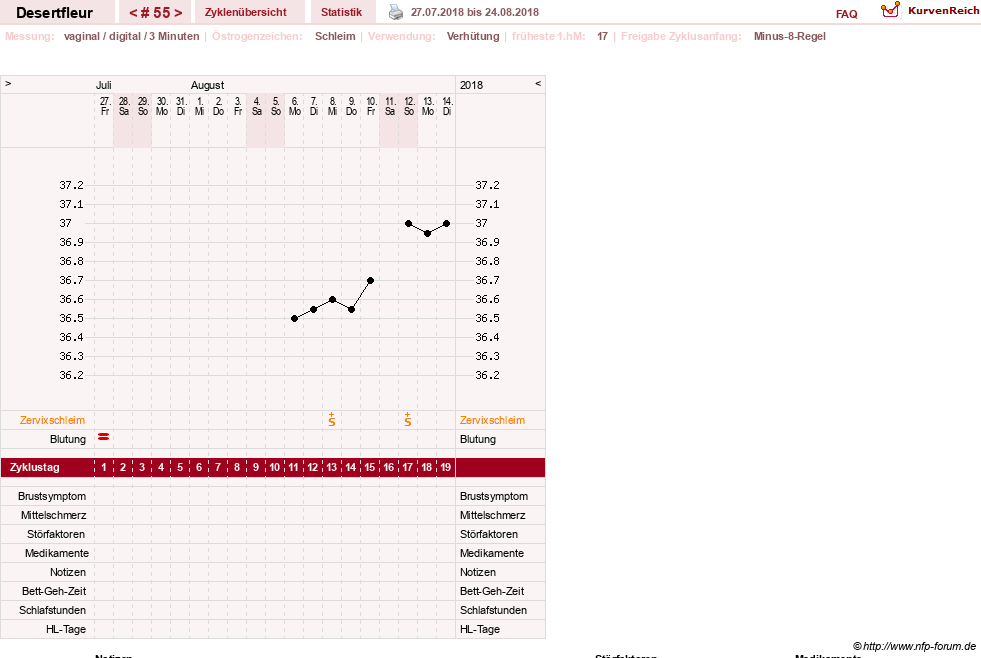Click the Minus-8-Regel setting value
Screen dimensions: 981x658
tap(790, 36)
